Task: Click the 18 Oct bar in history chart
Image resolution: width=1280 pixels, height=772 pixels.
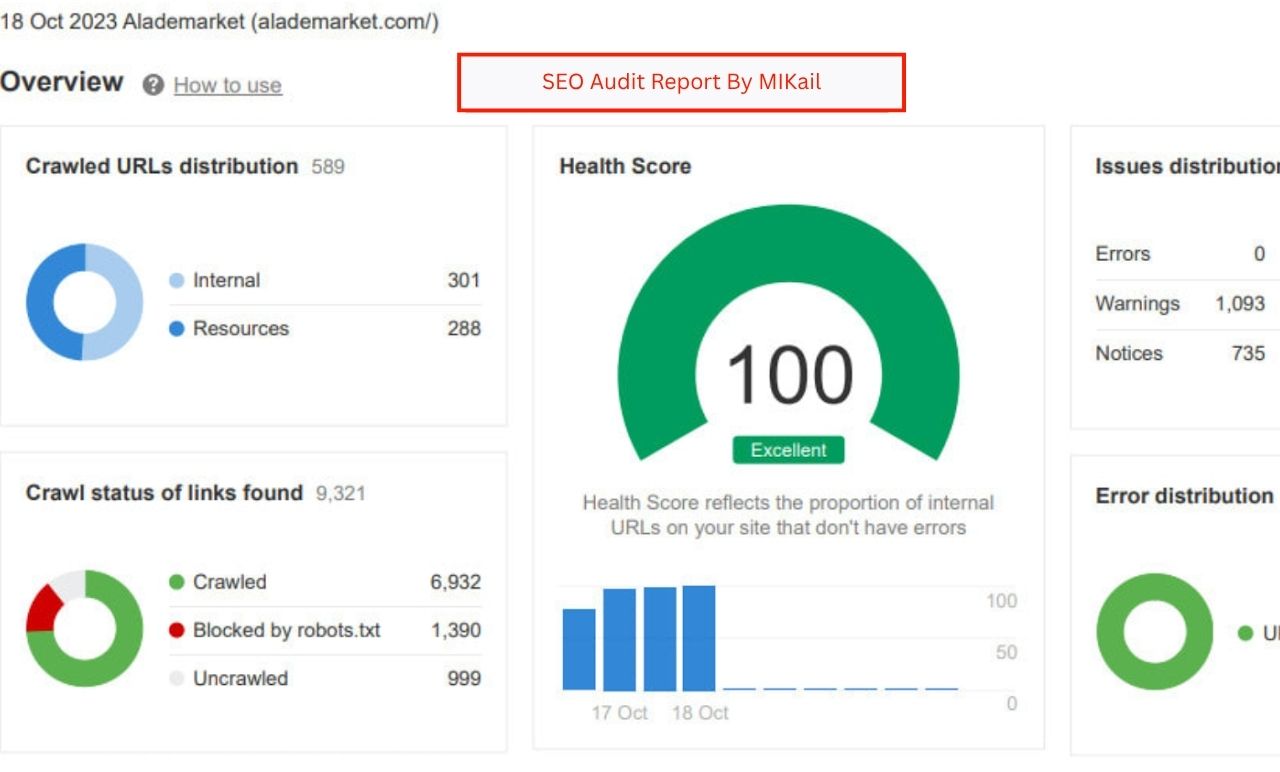Action: (699, 638)
